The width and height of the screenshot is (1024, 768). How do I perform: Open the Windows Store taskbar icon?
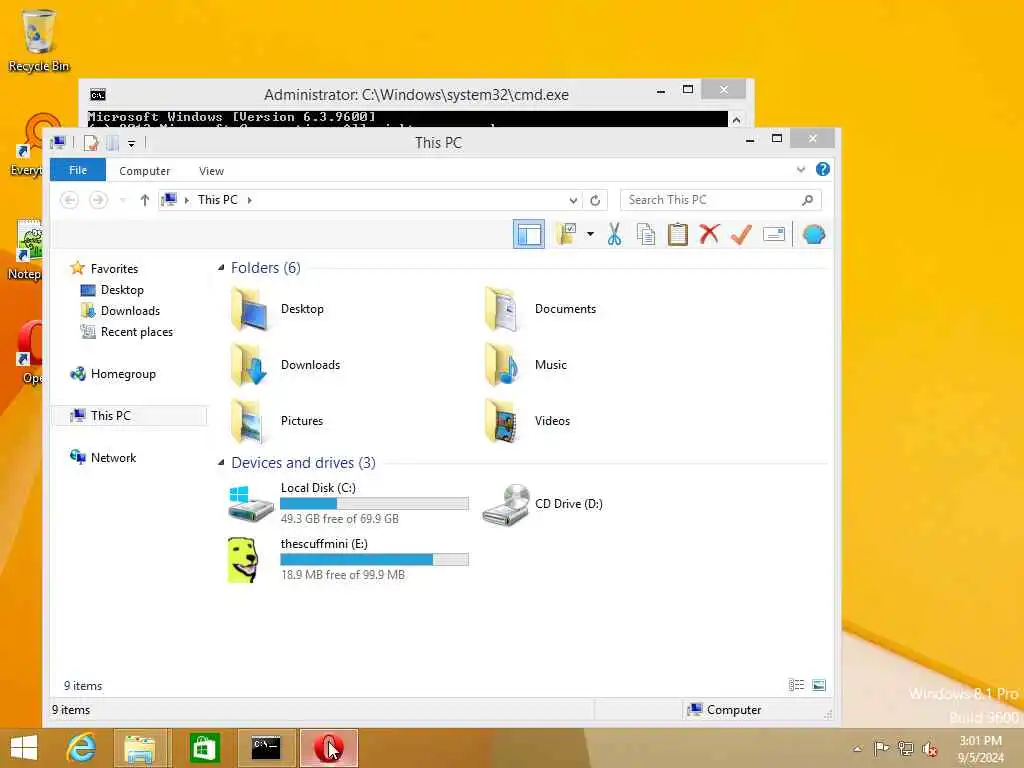[204, 748]
